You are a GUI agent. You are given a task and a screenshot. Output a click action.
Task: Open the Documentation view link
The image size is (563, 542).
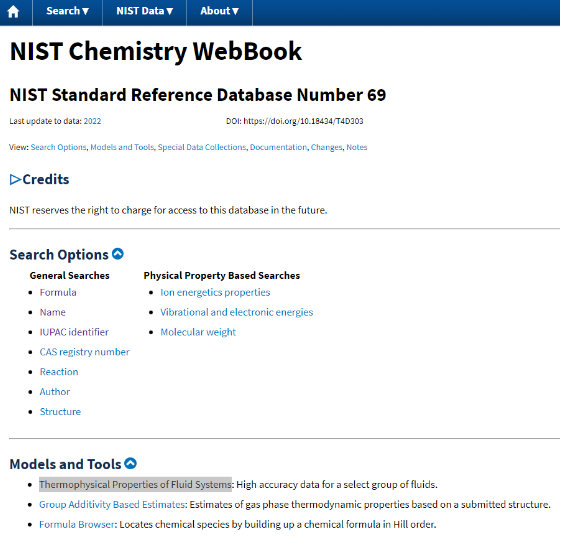[x=279, y=147]
